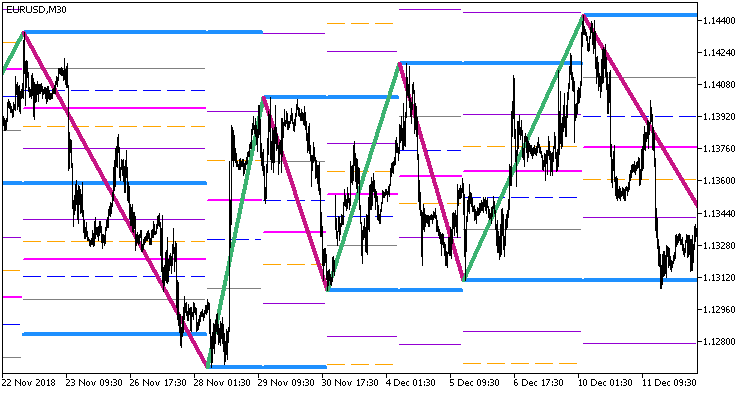Image resolution: width=750 pixels, height=394 pixels.
Task: Click the 4 Dec 01:30 time label
Action: click(411, 383)
